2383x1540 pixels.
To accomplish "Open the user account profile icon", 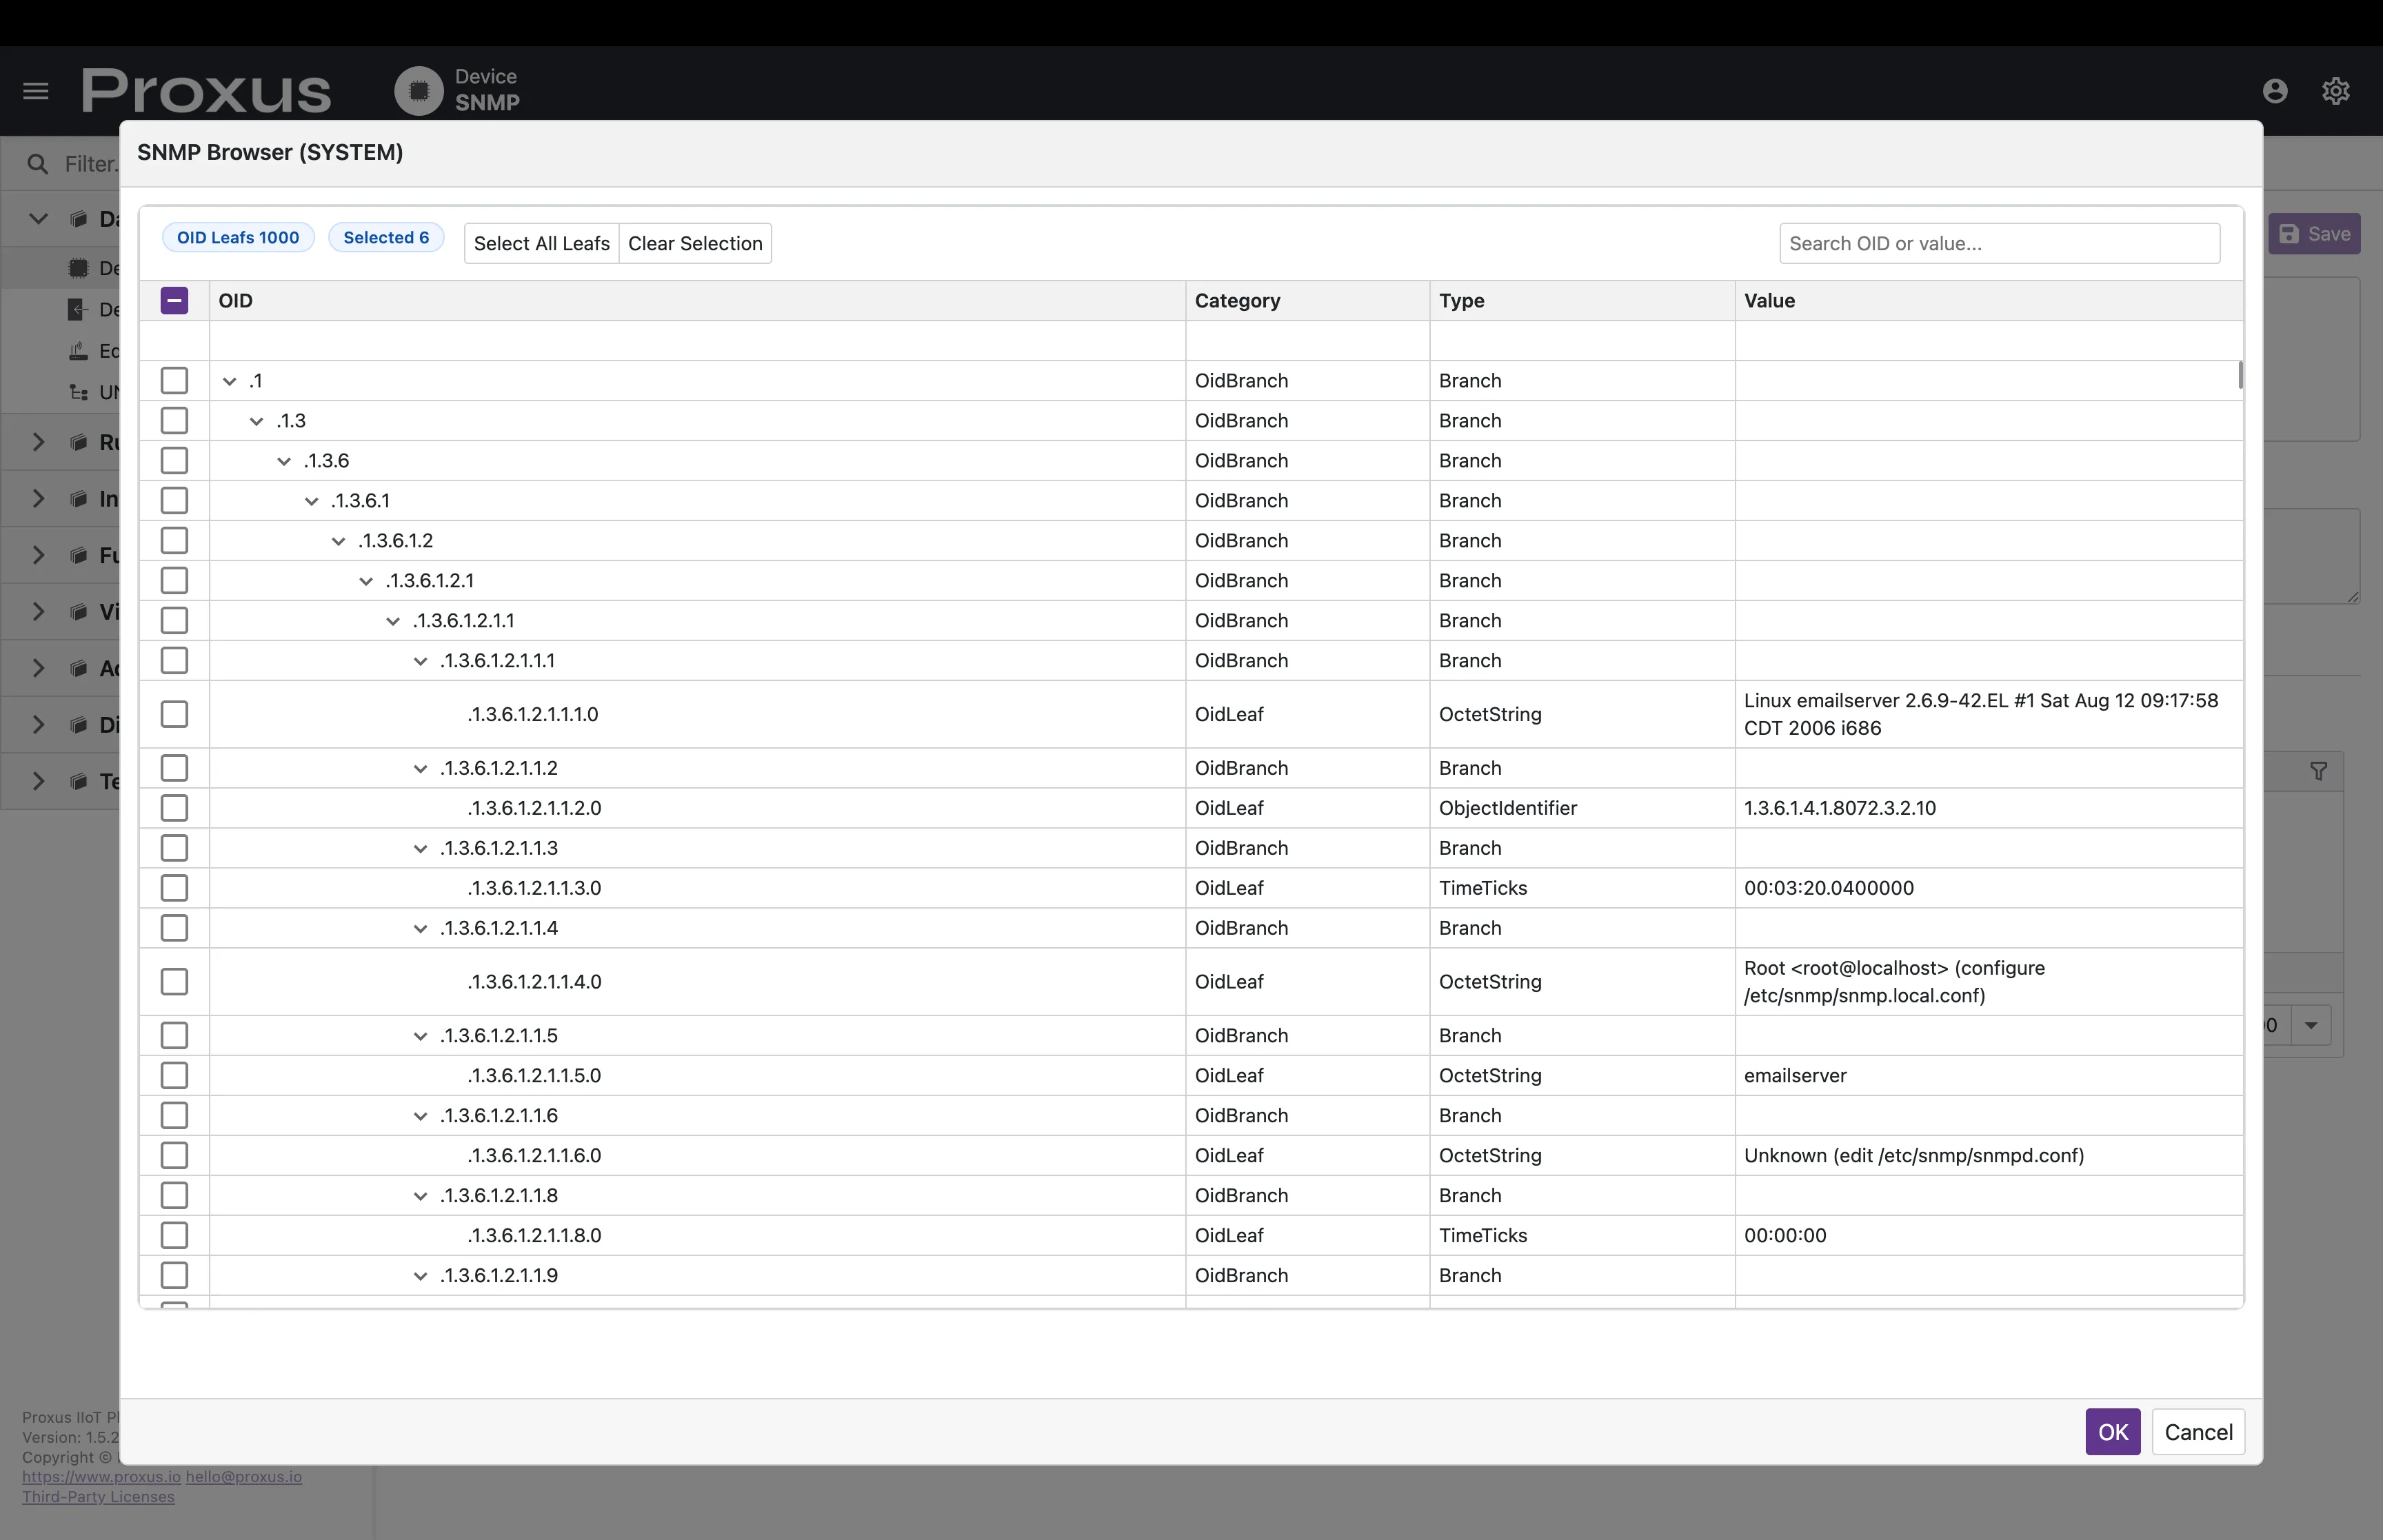I will [x=2273, y=90].
